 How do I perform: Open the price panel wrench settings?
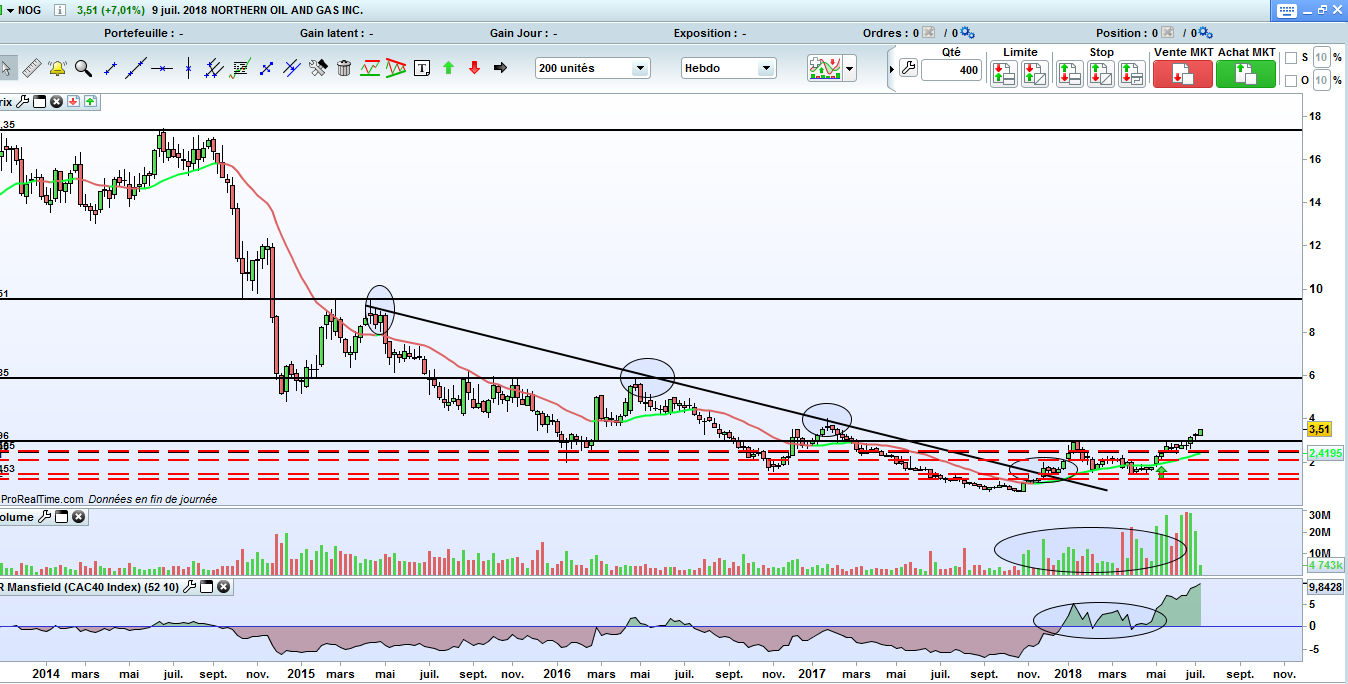tap(23, 101)
